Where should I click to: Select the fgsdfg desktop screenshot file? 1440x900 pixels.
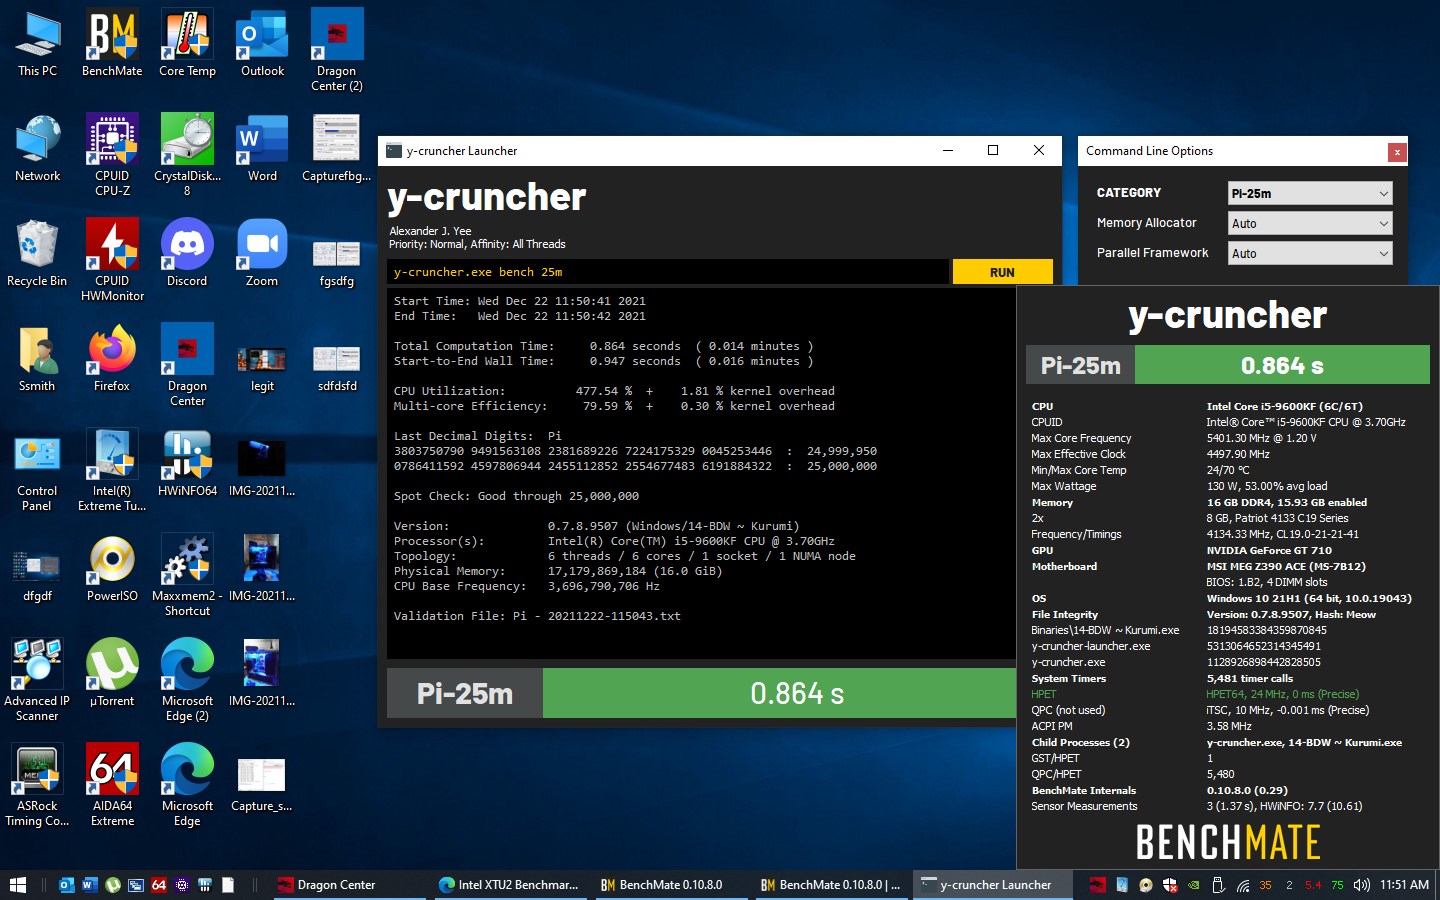(x=337, y=262)
